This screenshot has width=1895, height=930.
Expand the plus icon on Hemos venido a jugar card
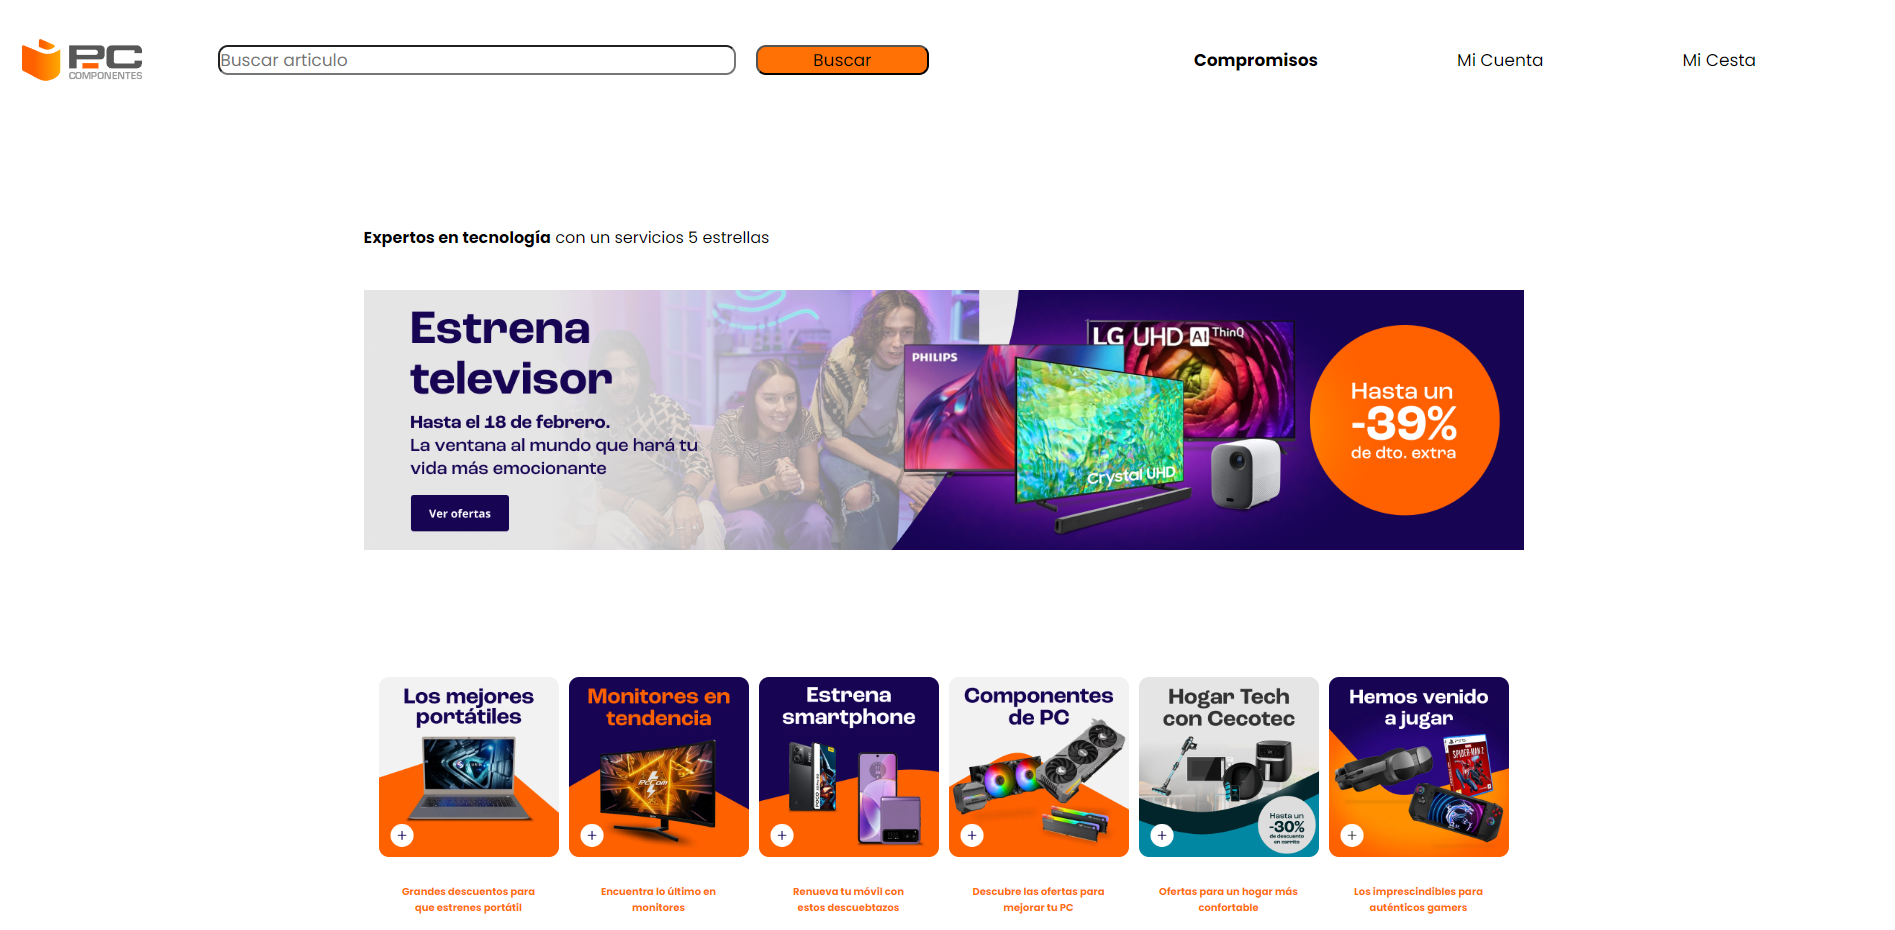(x=1352, y=835)
